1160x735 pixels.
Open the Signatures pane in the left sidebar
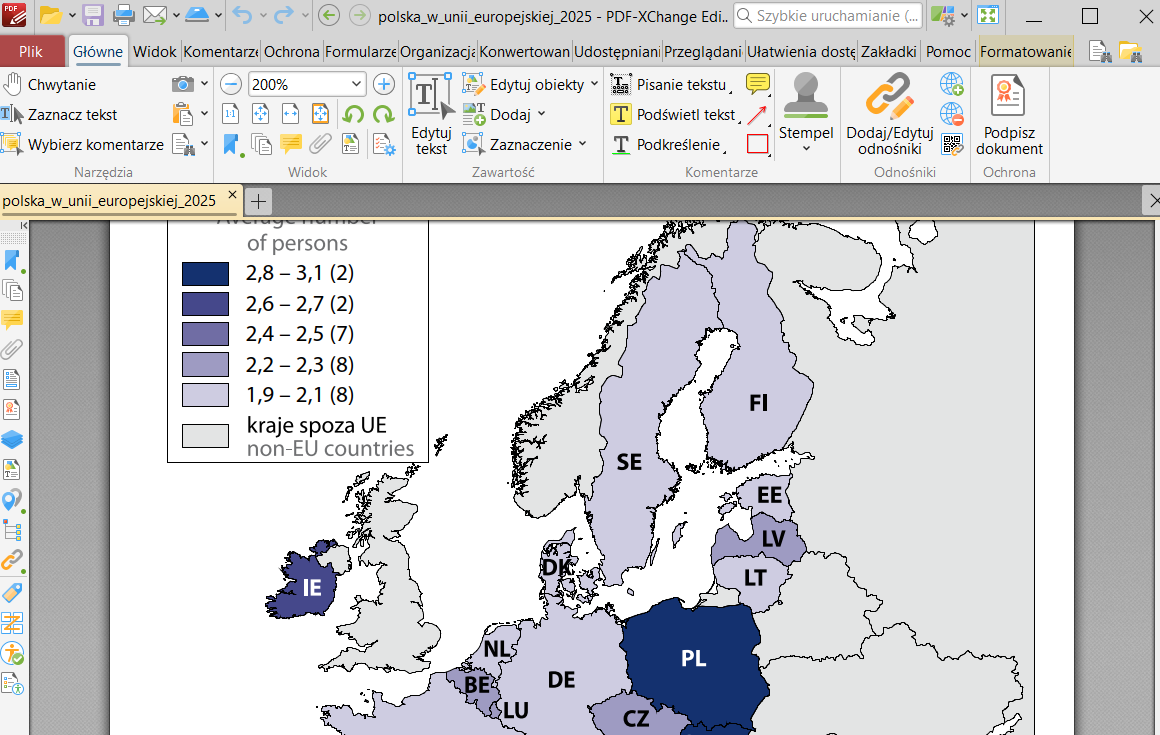(12, 409)
